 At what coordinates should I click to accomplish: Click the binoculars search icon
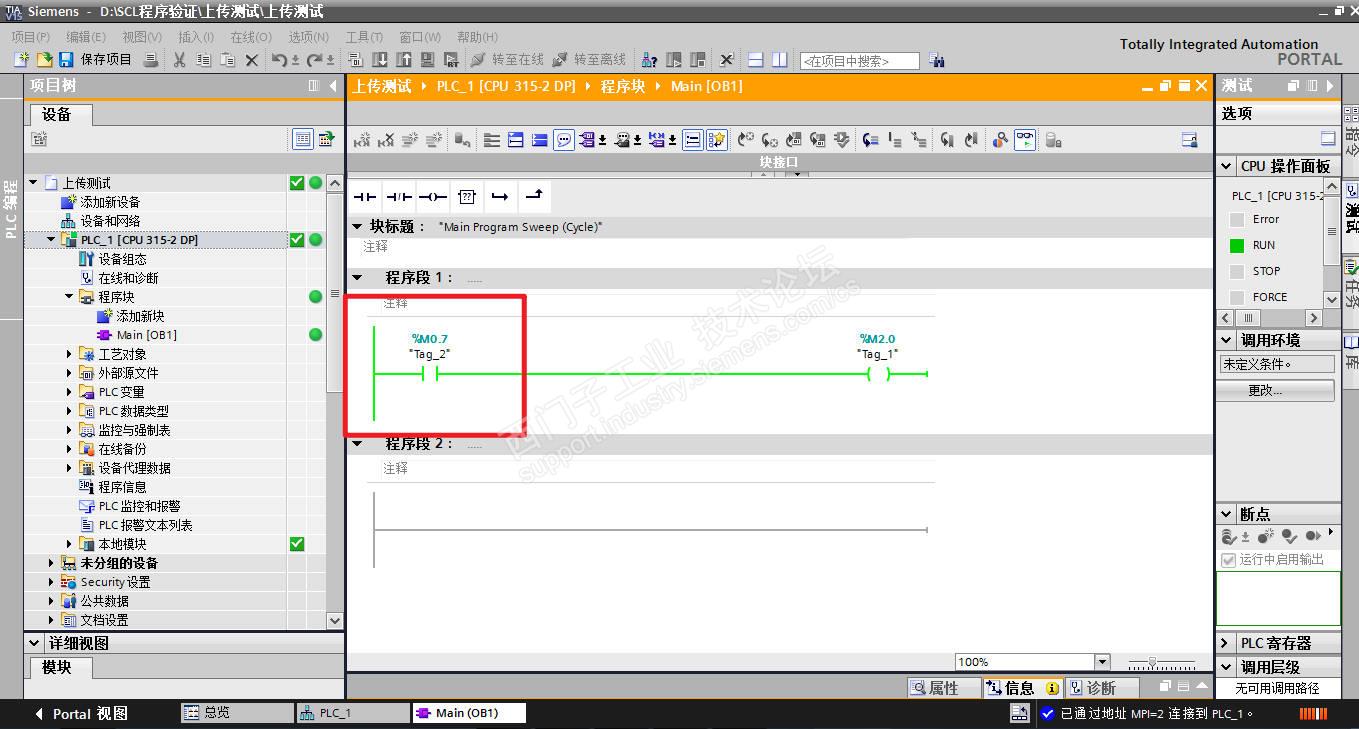[936, 60]
